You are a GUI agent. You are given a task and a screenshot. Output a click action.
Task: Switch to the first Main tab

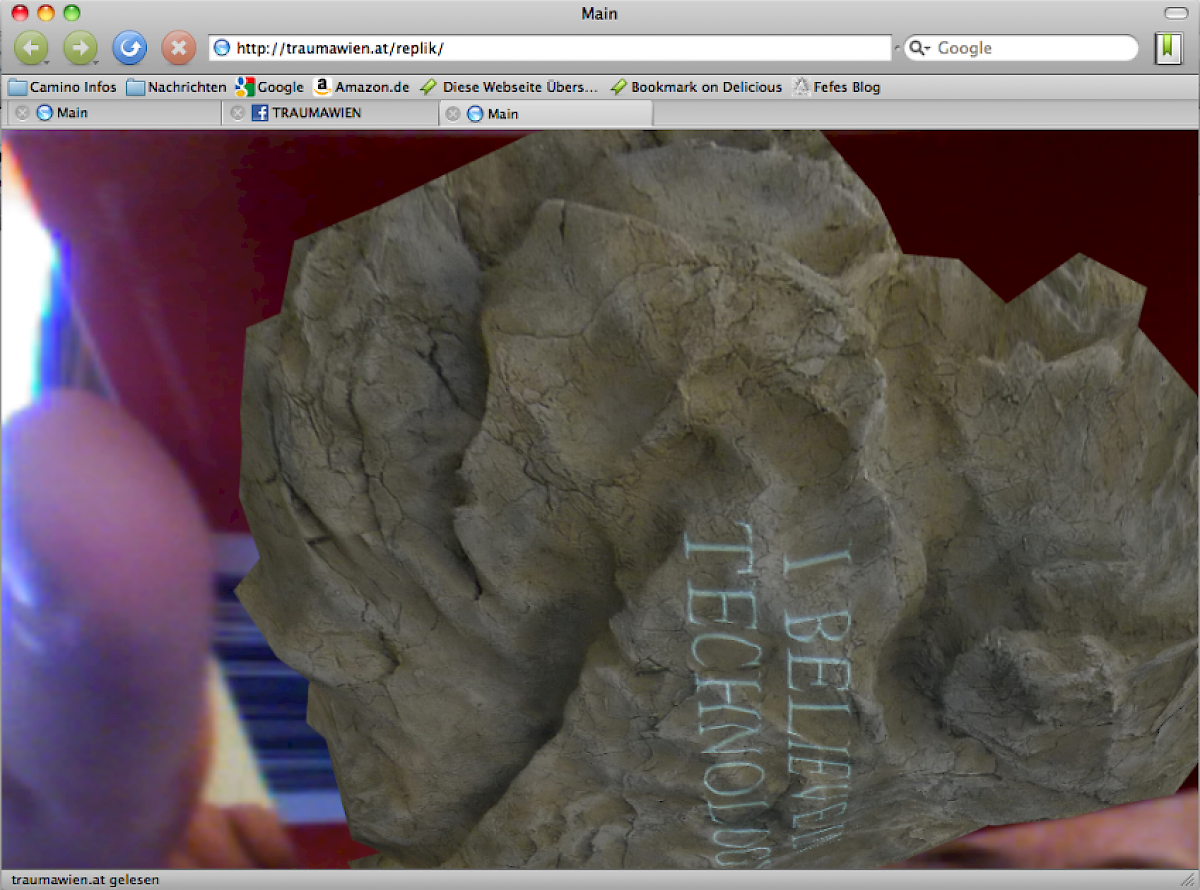tap(72, 113)
